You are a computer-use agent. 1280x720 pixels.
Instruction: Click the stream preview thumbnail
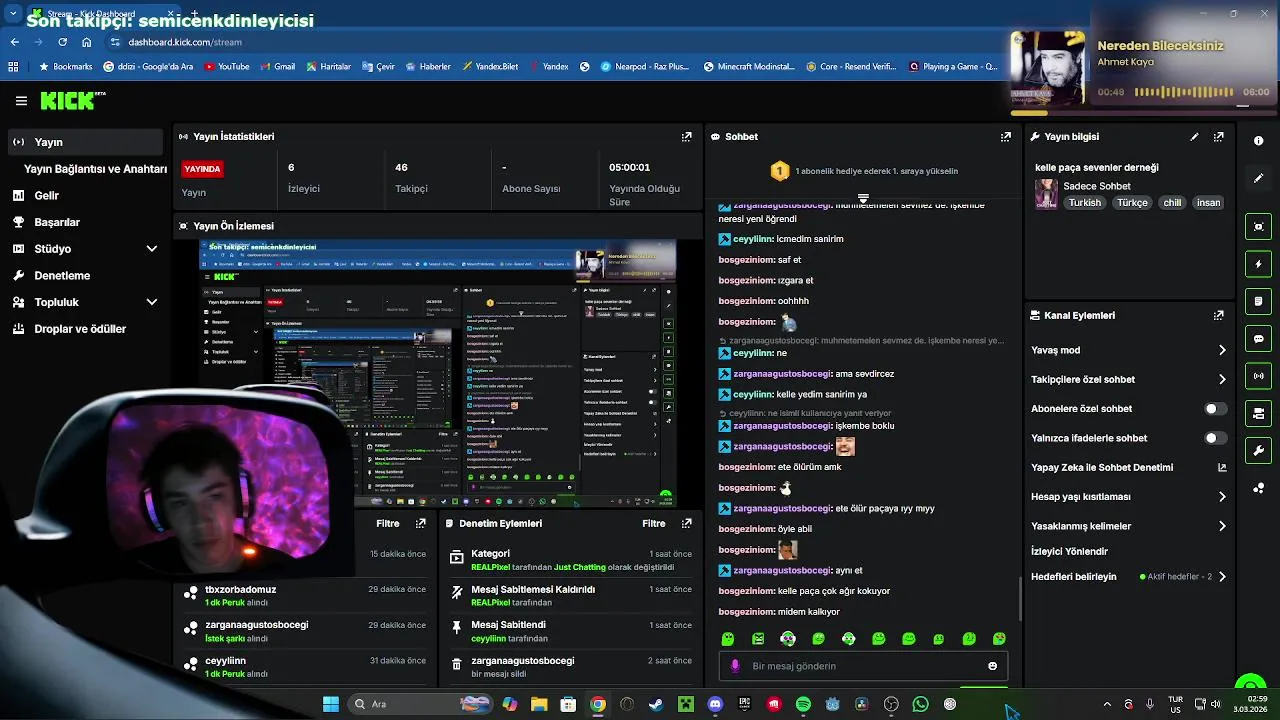[438, 373]
